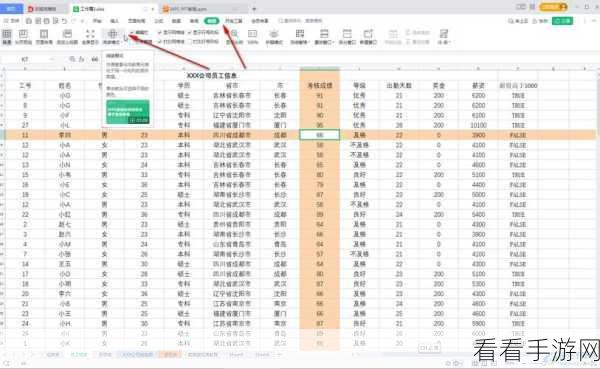The width and height of the screenshot is (600, 369).
Task: Expand the Macro dropdown arrow
Action: pos(449,42)
